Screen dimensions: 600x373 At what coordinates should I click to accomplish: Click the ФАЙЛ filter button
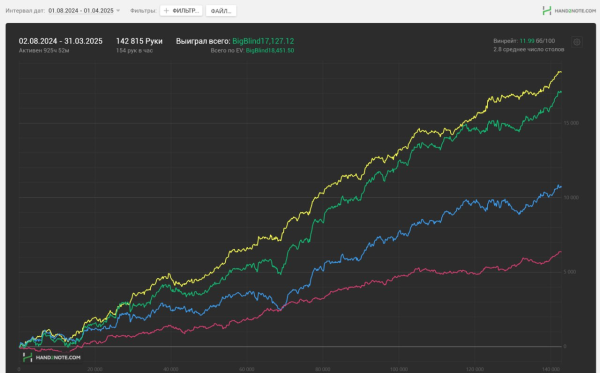click(221, 11)
